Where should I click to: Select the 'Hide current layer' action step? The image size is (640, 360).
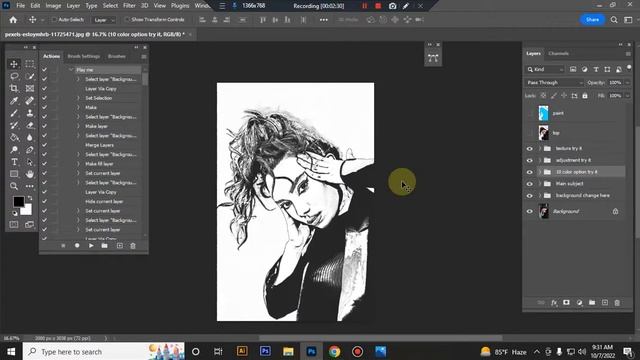(104, 202)
